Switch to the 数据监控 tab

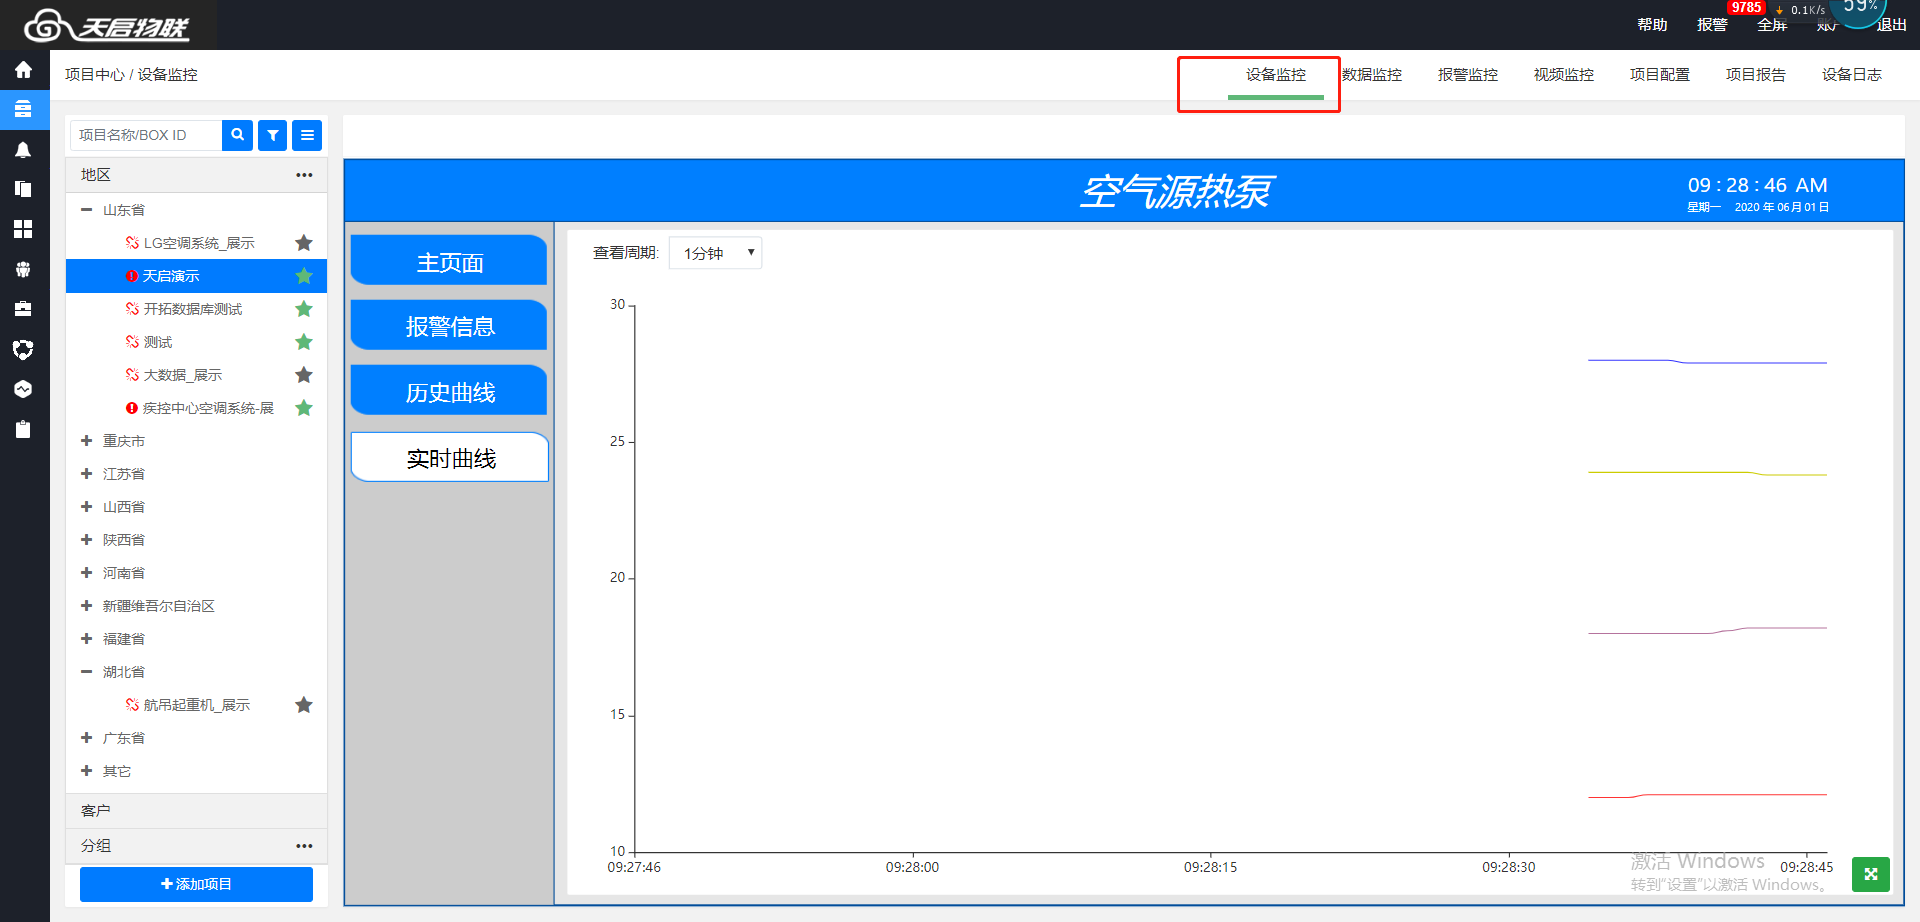coord(1372,75)
